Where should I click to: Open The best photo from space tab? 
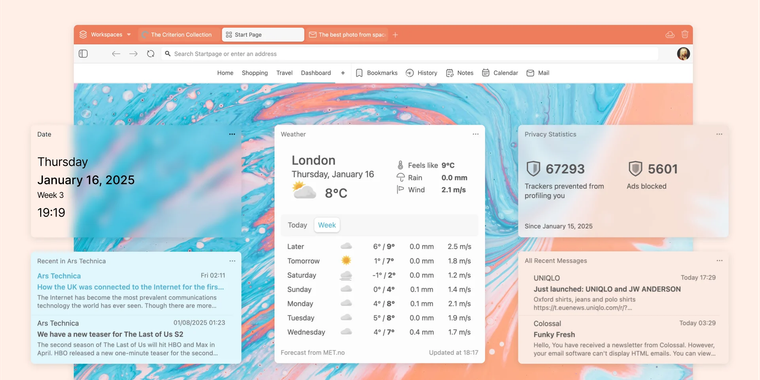[x=347, y=34]
